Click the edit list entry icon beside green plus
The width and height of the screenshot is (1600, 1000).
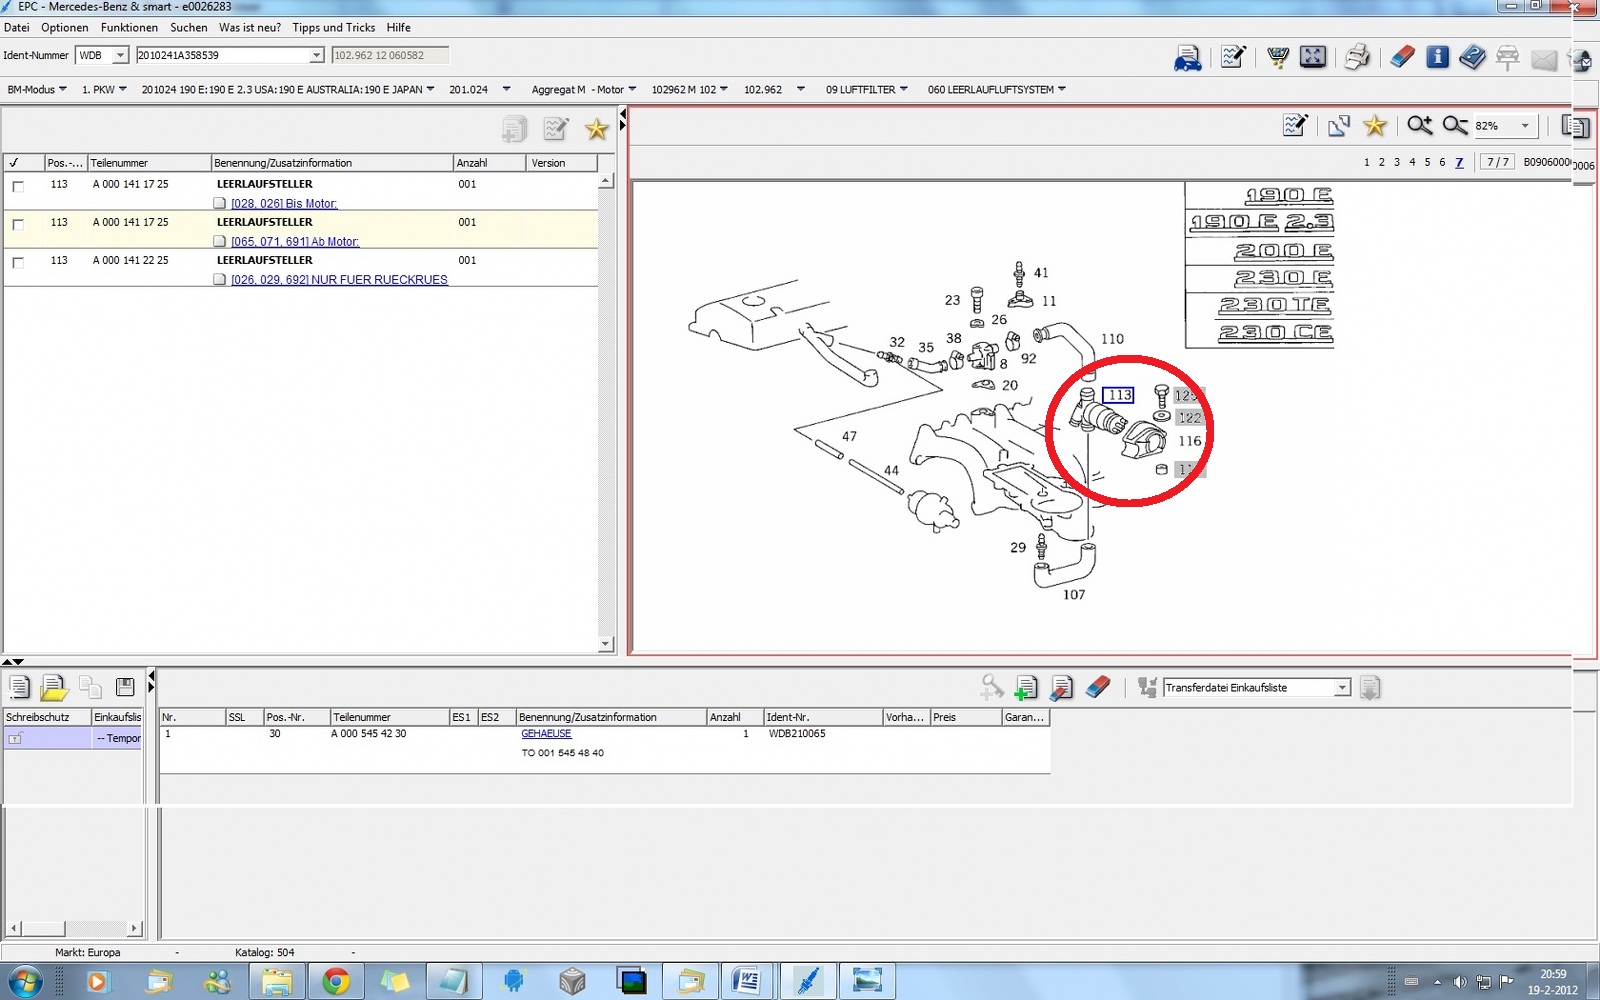[x=1062, y=688]
